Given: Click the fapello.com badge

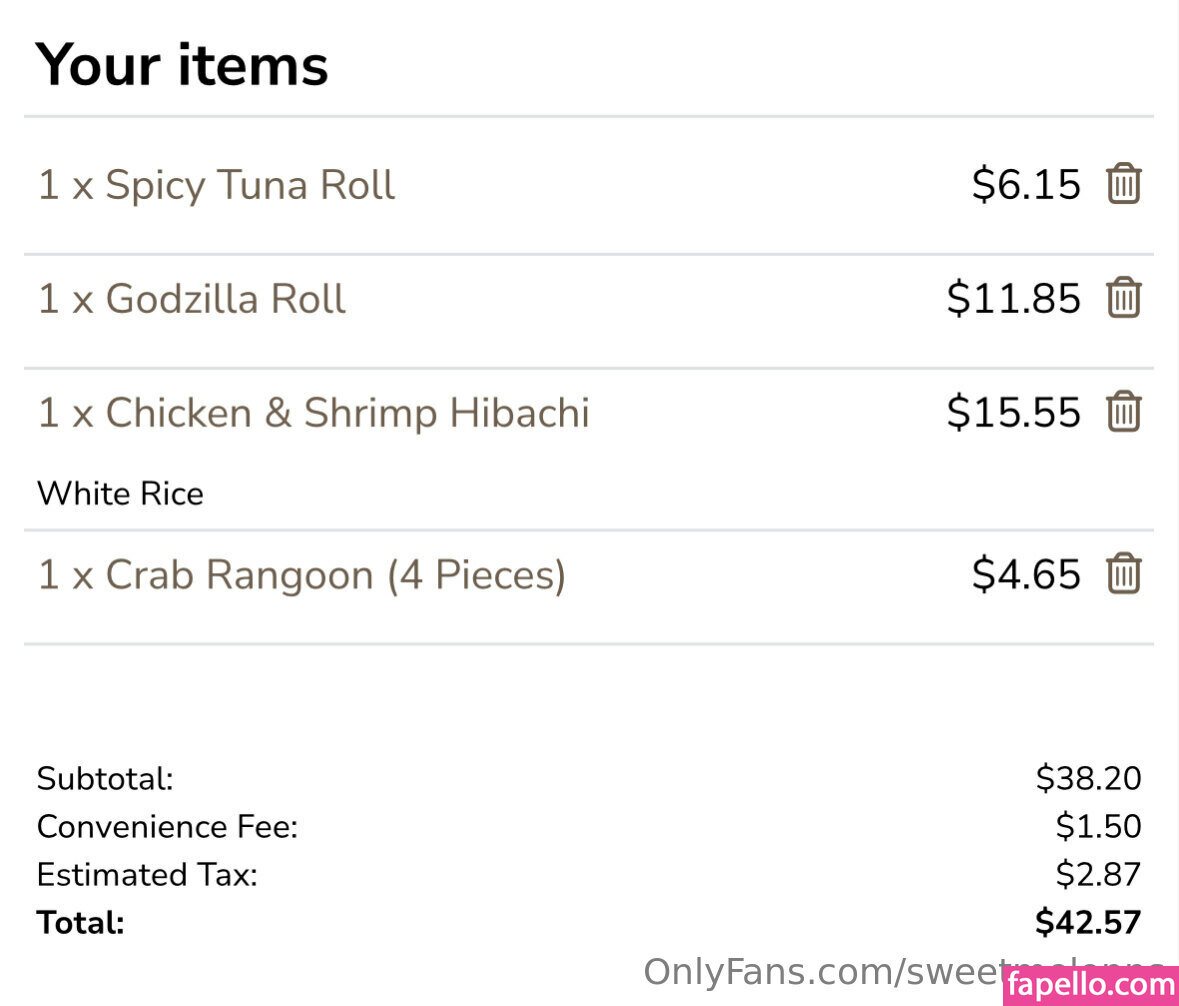Looking at the screenshot, I should pos(1090,986).
